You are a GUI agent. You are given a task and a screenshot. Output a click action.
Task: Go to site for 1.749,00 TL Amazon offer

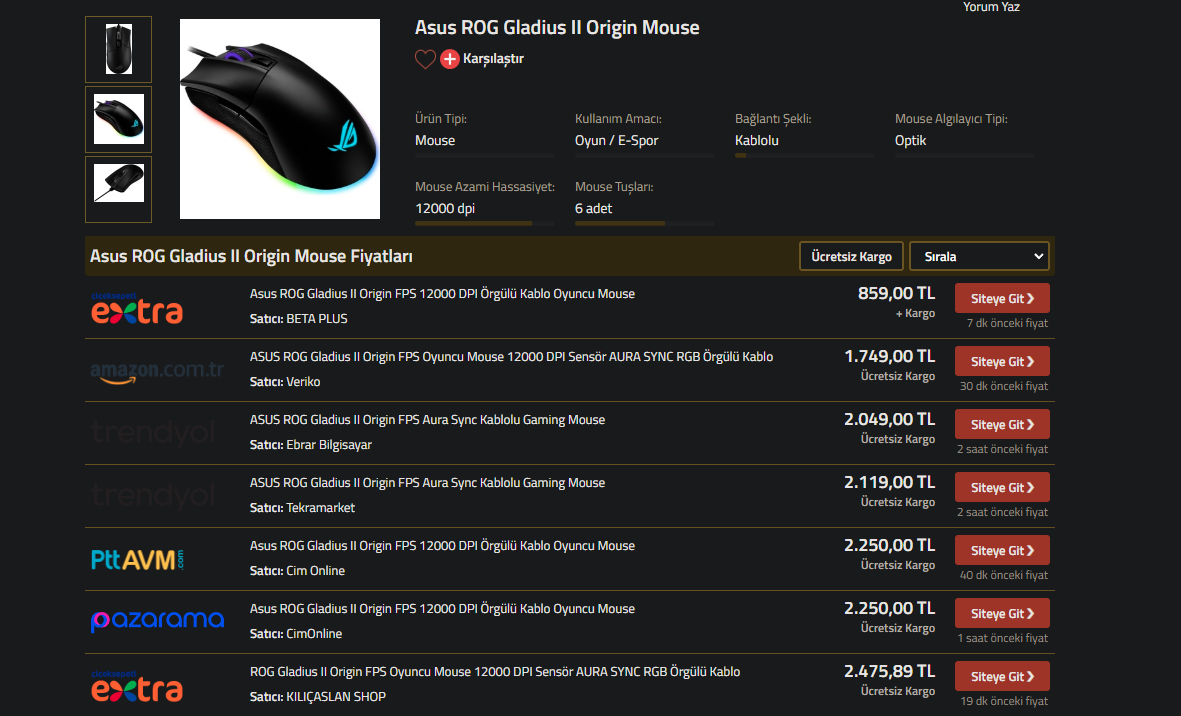[1002, 361]
